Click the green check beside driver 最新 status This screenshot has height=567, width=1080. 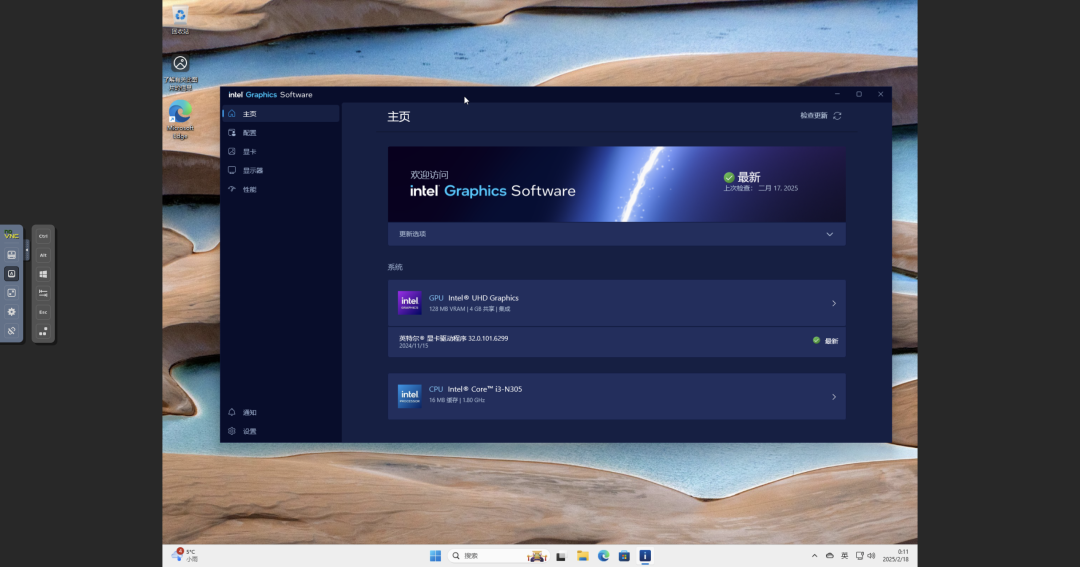click(816, 340)
